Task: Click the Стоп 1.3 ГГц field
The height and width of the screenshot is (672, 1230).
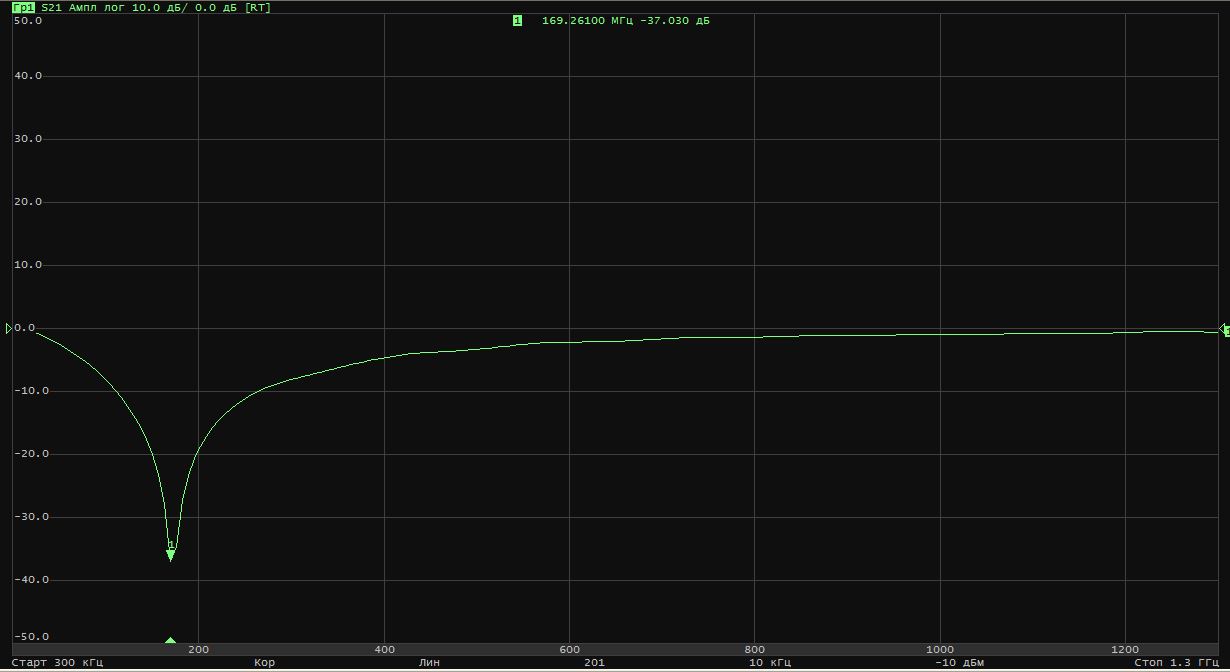Action: point(1176,662)
